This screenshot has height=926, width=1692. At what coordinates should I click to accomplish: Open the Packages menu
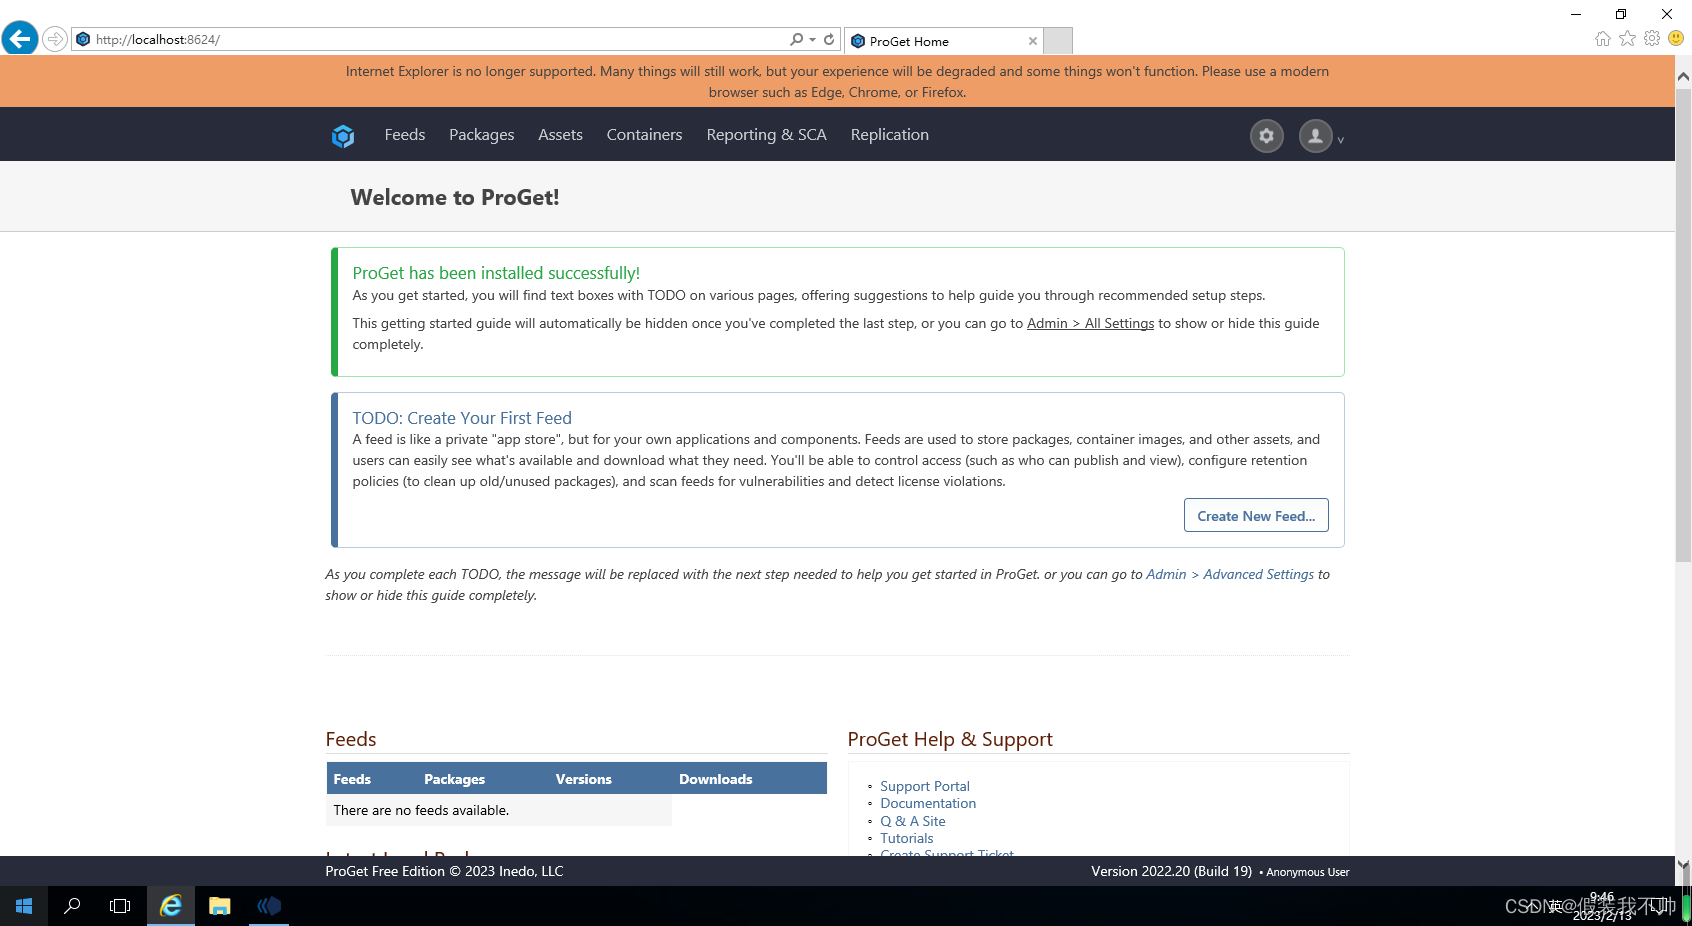[x=482, y=135]
